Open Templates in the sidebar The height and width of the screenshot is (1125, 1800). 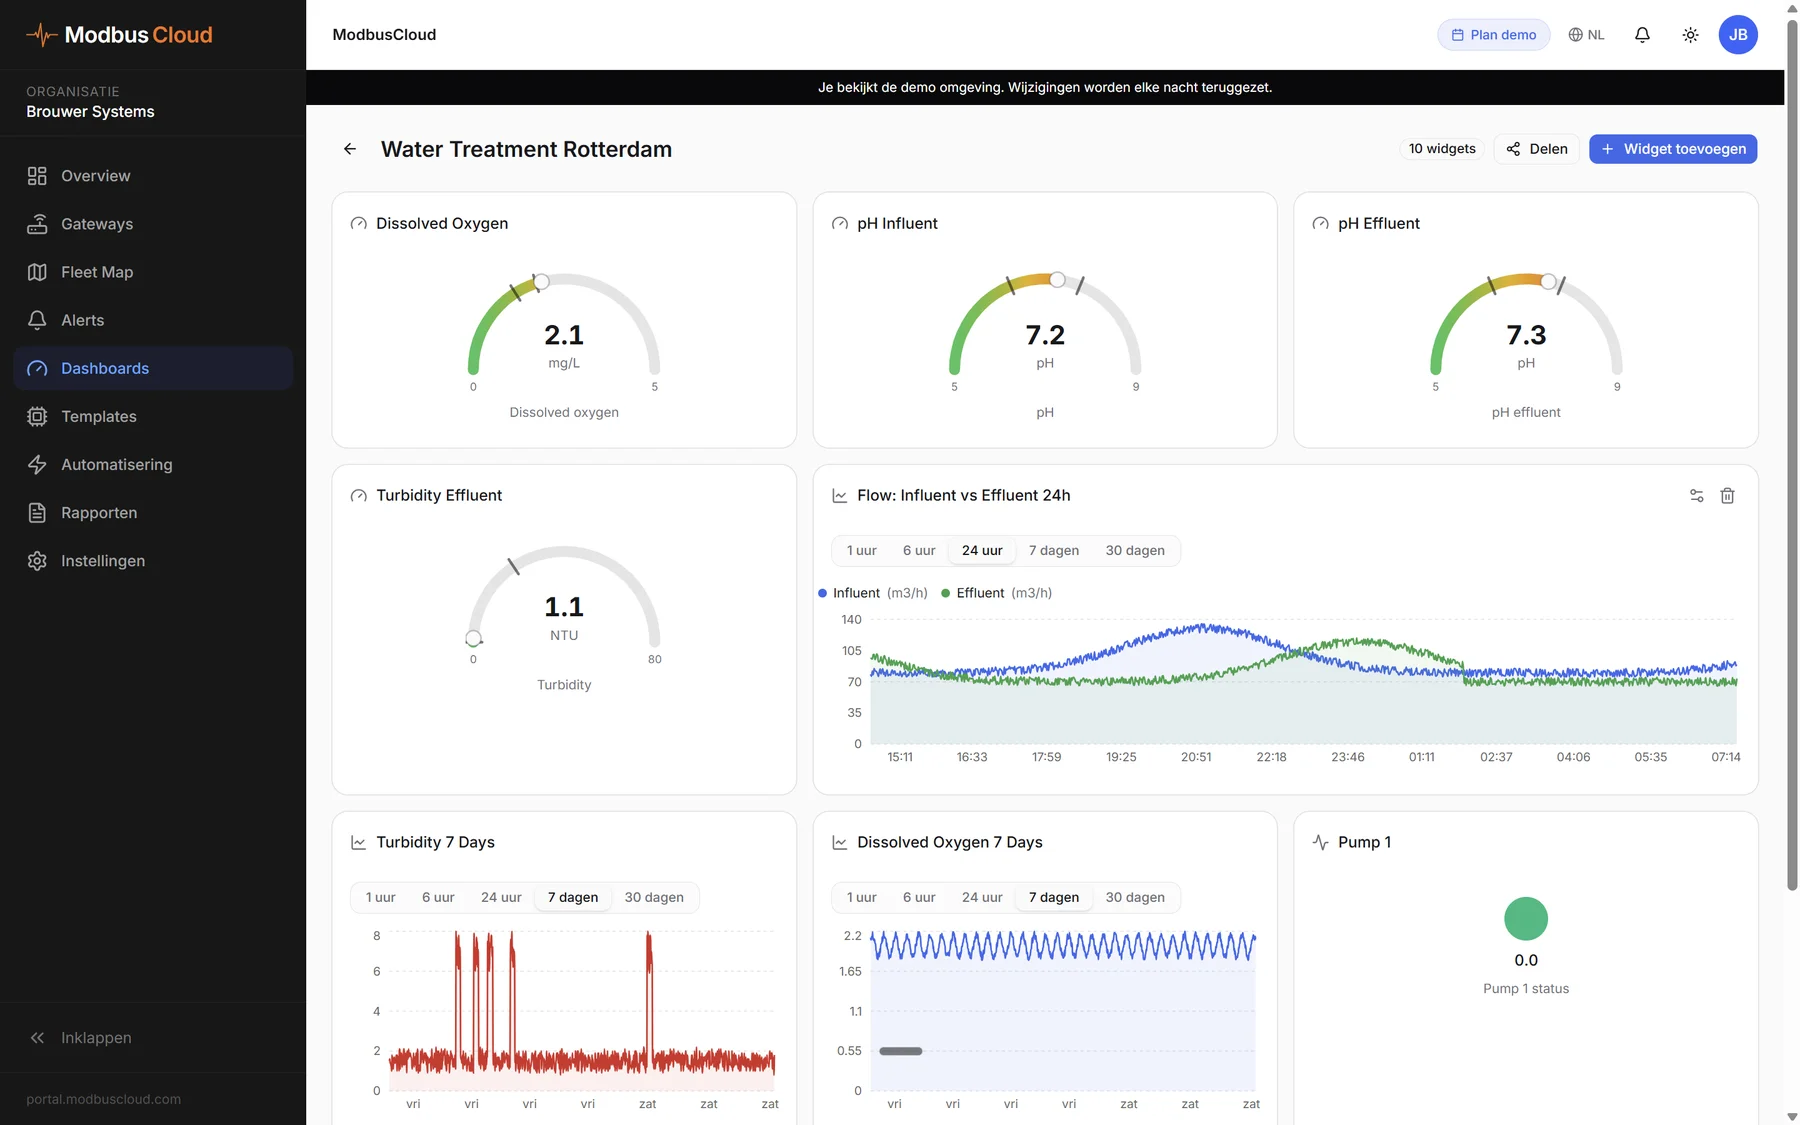153,416
